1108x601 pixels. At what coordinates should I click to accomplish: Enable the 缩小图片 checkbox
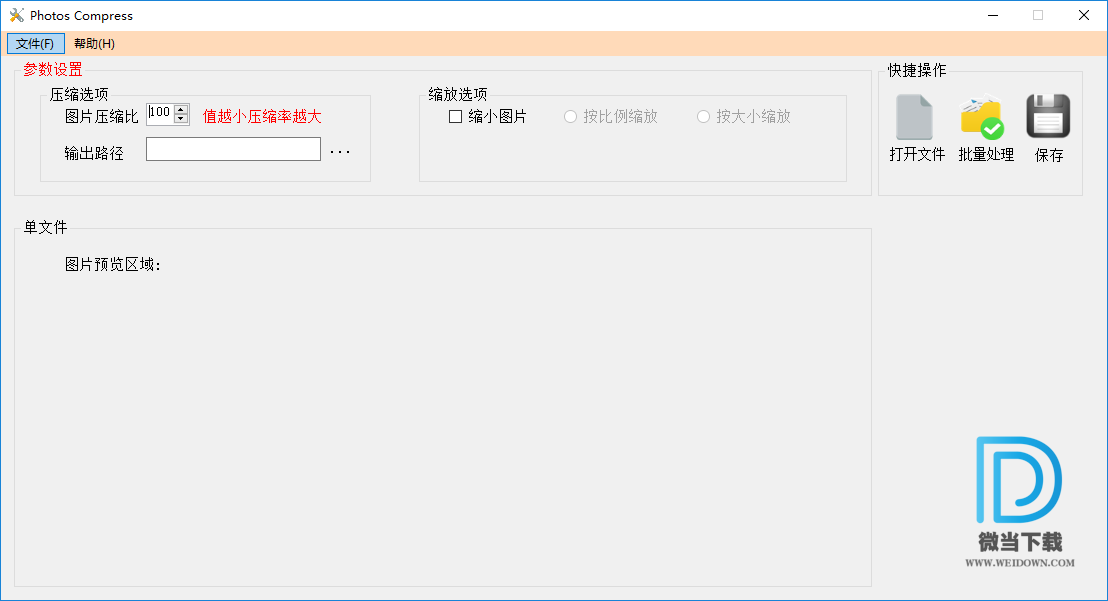coord(456,117)
